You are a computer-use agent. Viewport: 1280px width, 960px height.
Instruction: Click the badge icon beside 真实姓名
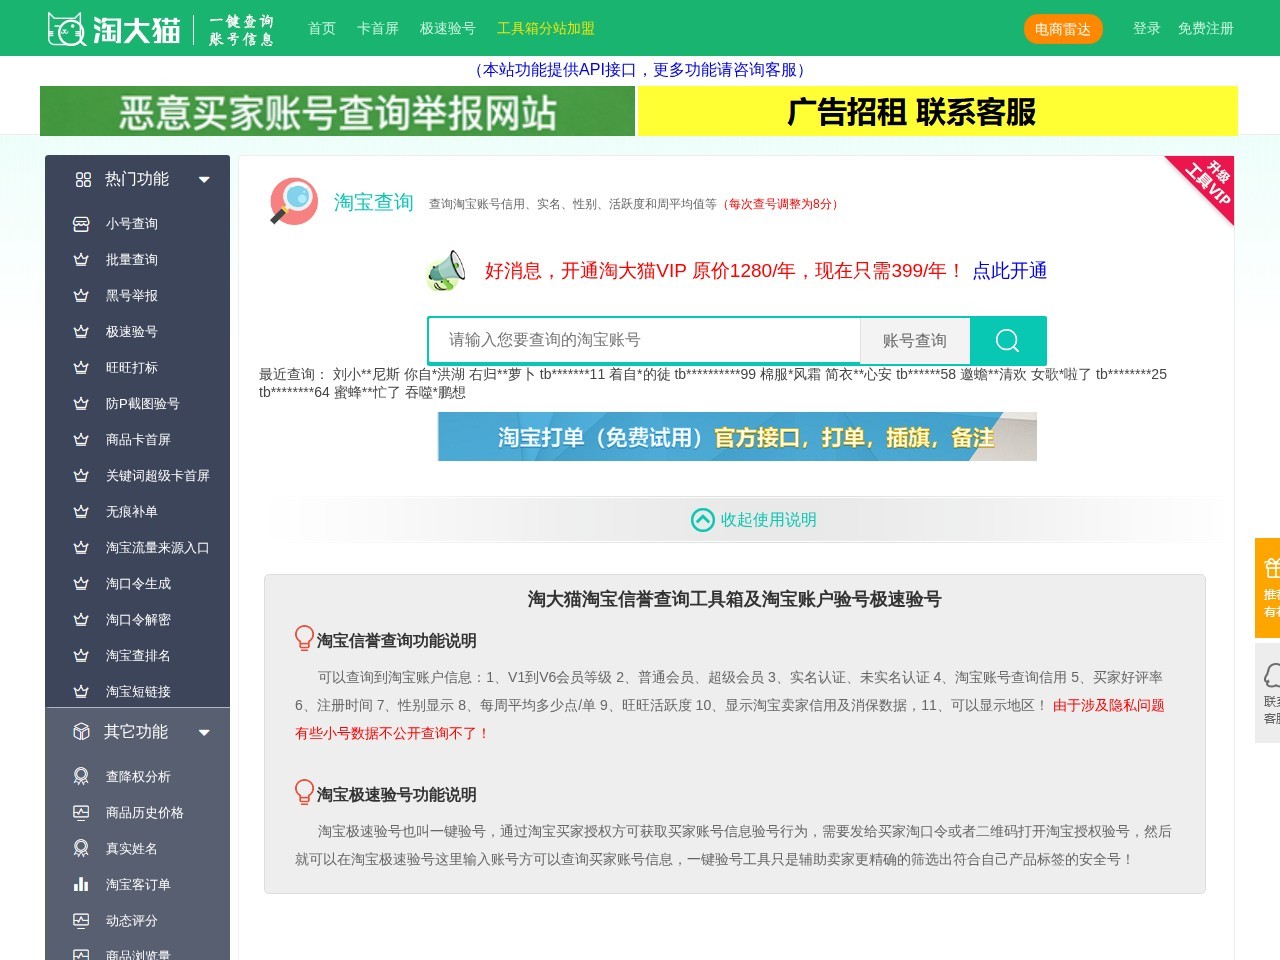(x=82, y=849)
